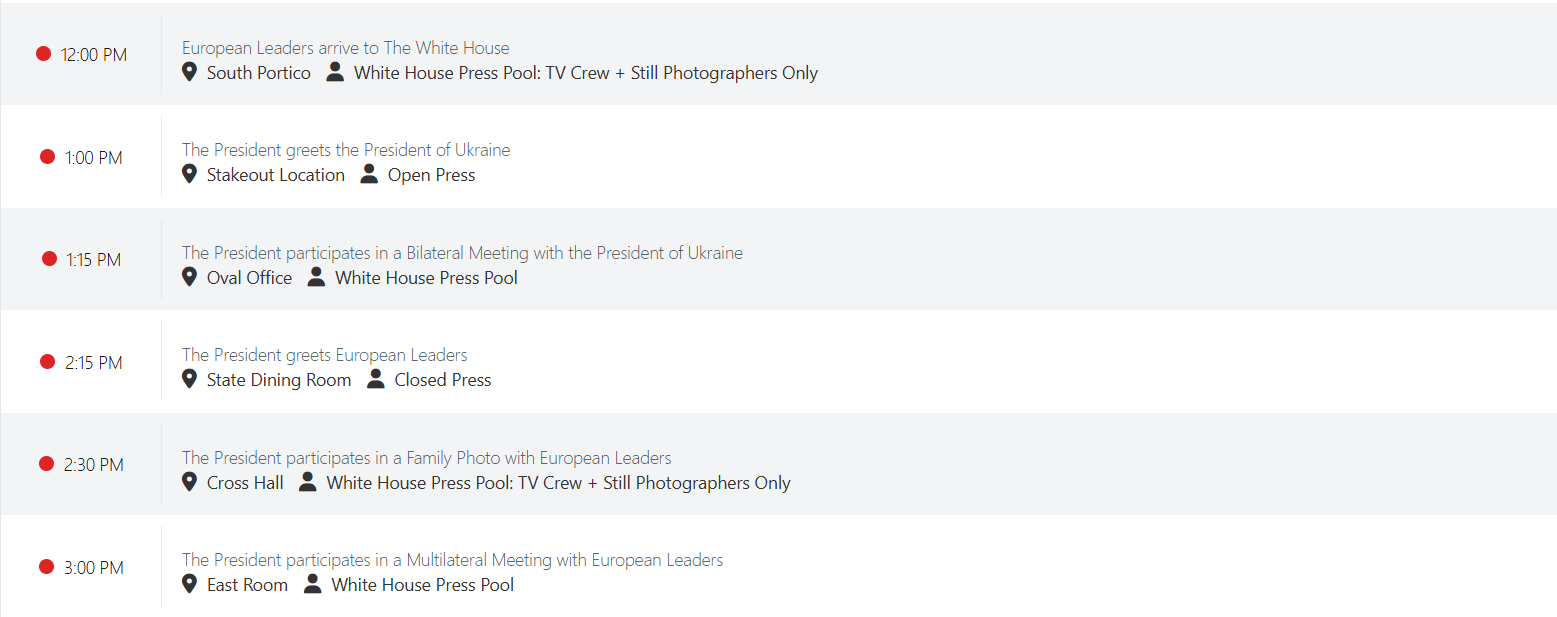Click the location pin beside Stakeout Location
Viewport: 1557px width, 617px height.
(x=189, y=174)
